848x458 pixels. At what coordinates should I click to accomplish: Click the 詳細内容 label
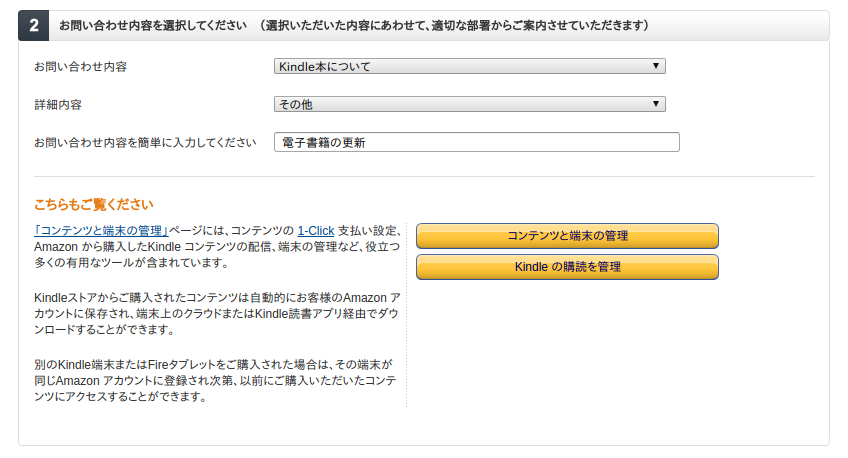58,104
